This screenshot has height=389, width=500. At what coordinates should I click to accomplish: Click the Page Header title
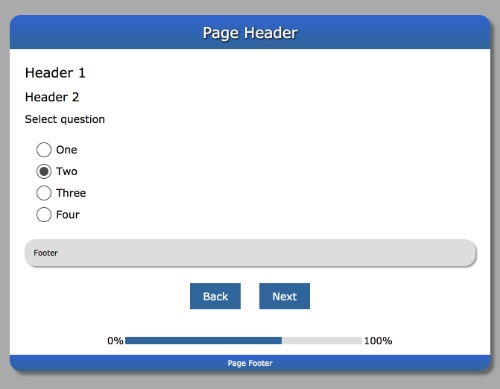click(x=250, y=33)
